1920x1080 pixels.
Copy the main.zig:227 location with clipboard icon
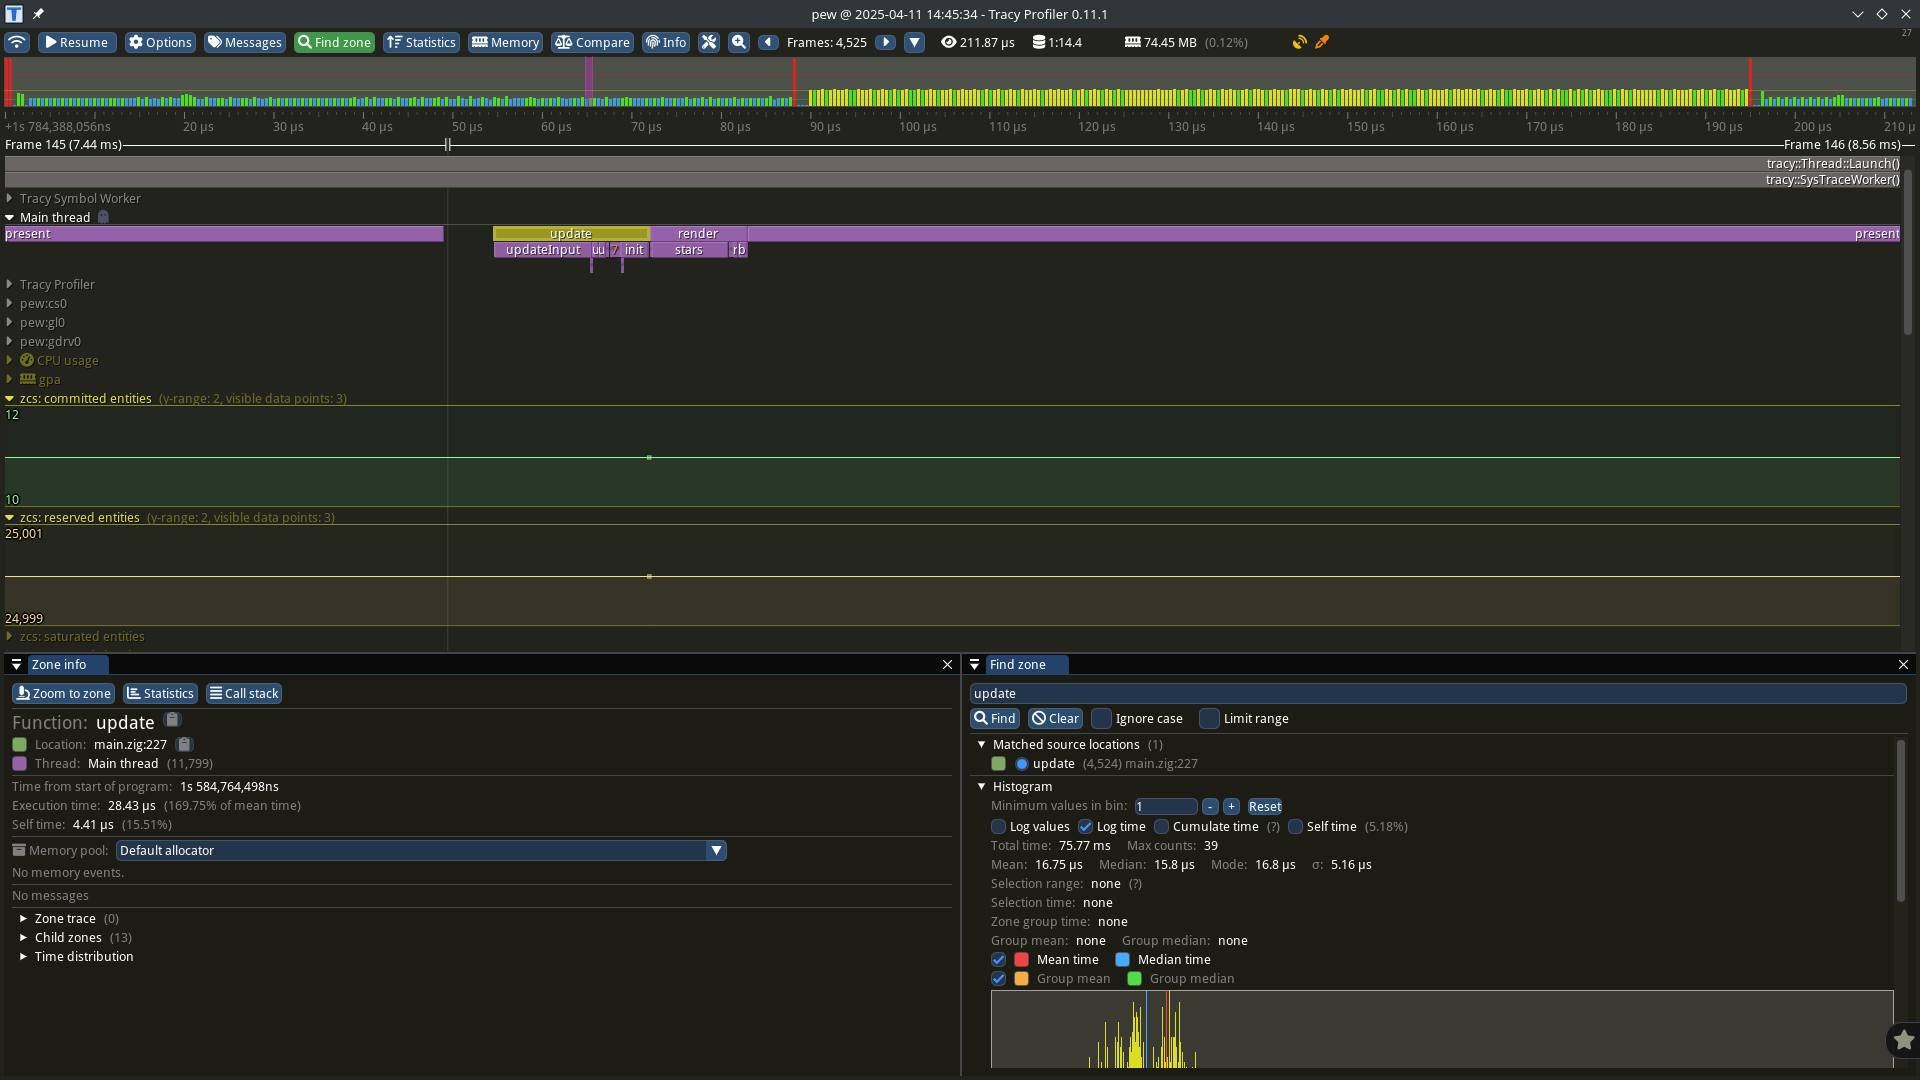[x=184, y=744]
